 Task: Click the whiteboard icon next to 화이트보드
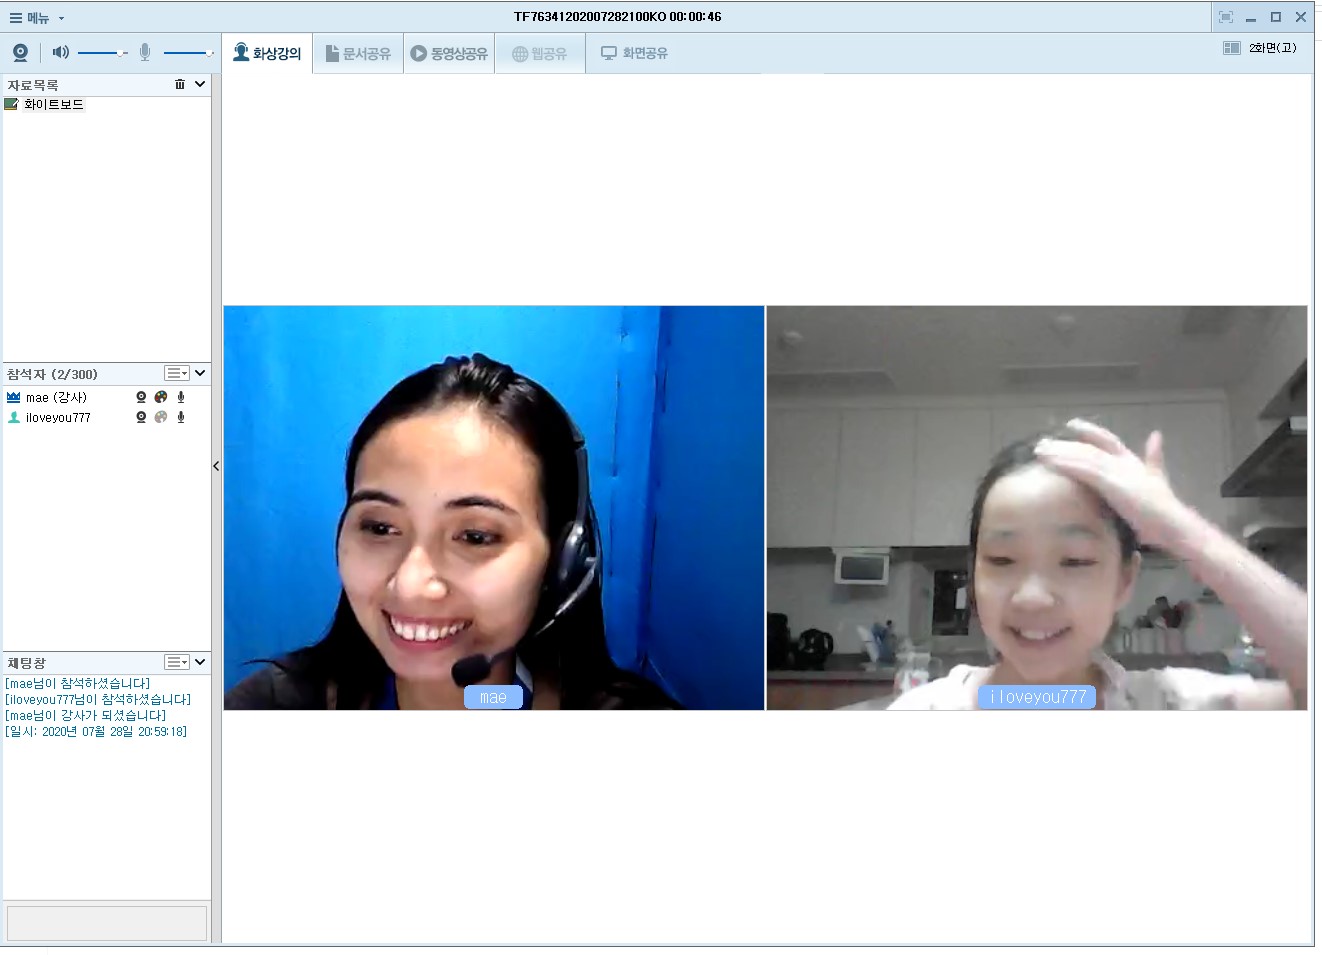(12, 104)
